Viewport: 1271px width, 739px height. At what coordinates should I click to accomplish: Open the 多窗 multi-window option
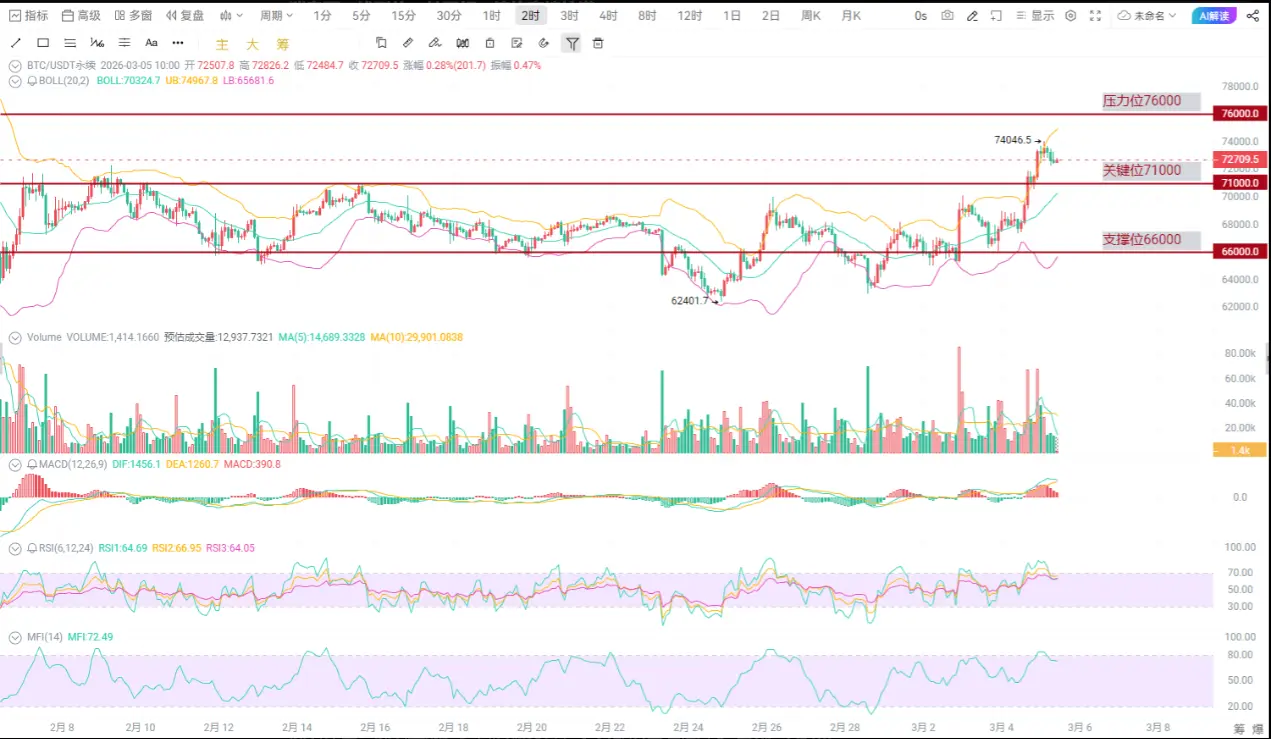[133, 16]
